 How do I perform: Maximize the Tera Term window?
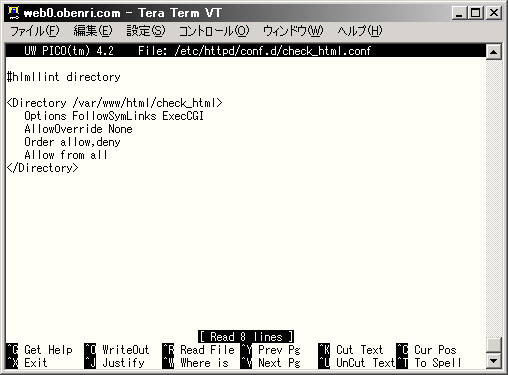475,13
